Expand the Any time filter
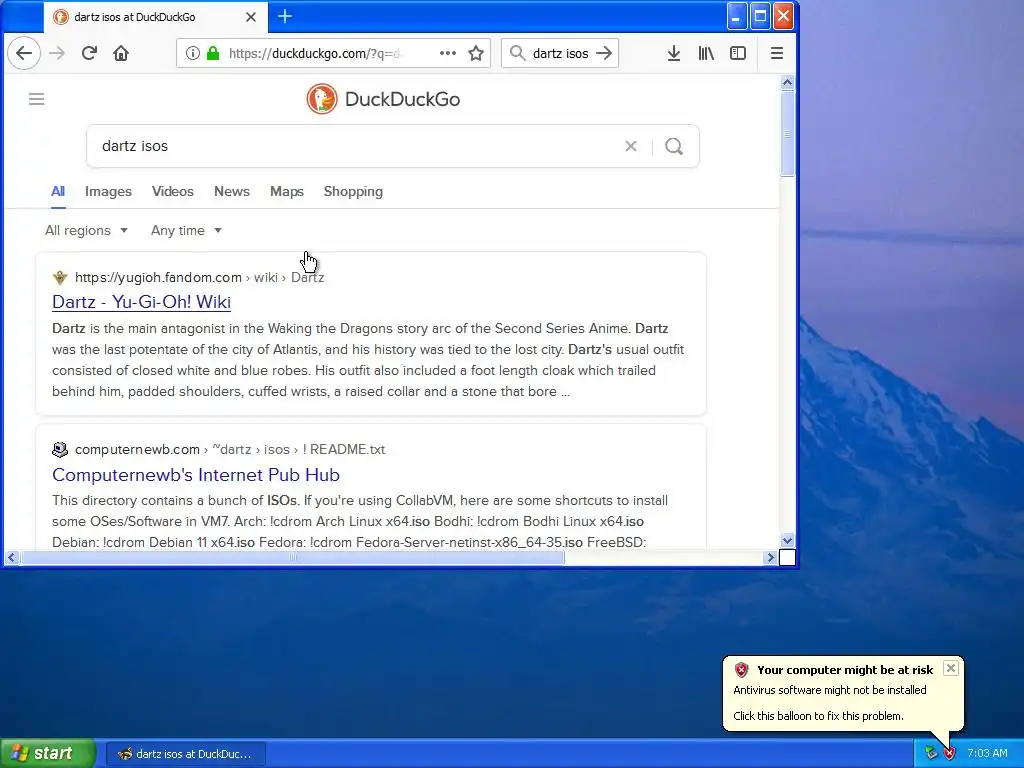The width and height of the screenshot is (1024, 768). click(186, 231)
